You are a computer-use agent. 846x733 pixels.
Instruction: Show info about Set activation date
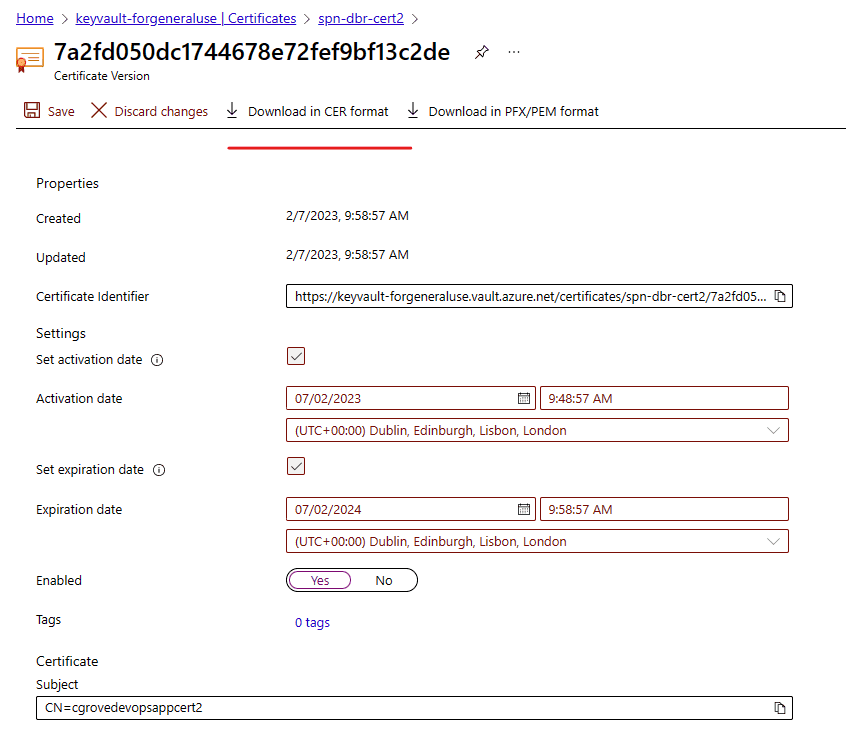pos(157,360)
